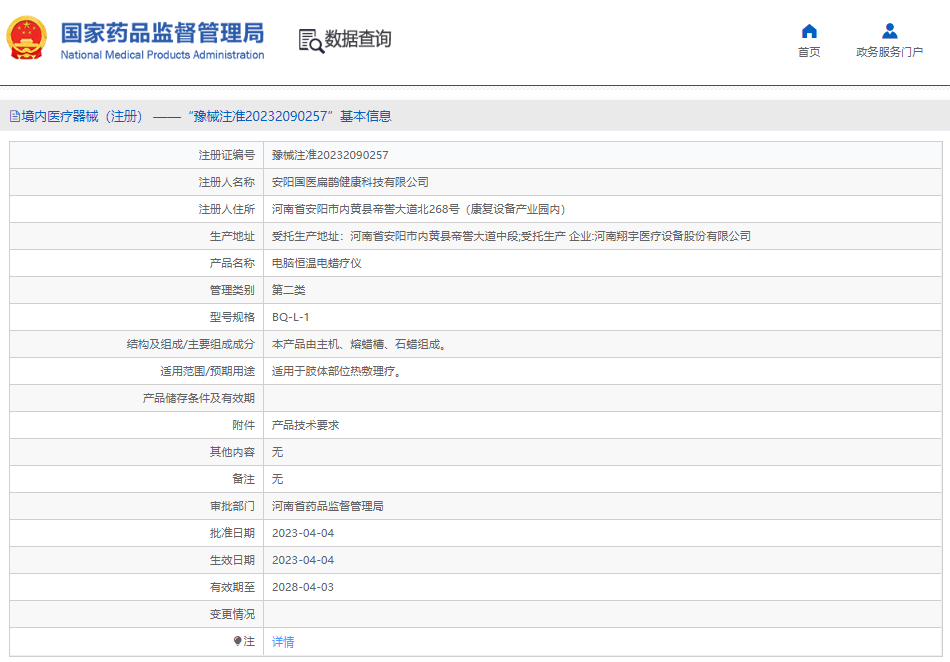This screenshot has height=662, width=950.
Task: Click the 有效期至 row label
Action: pyautogui.click(x=232, y=587)
